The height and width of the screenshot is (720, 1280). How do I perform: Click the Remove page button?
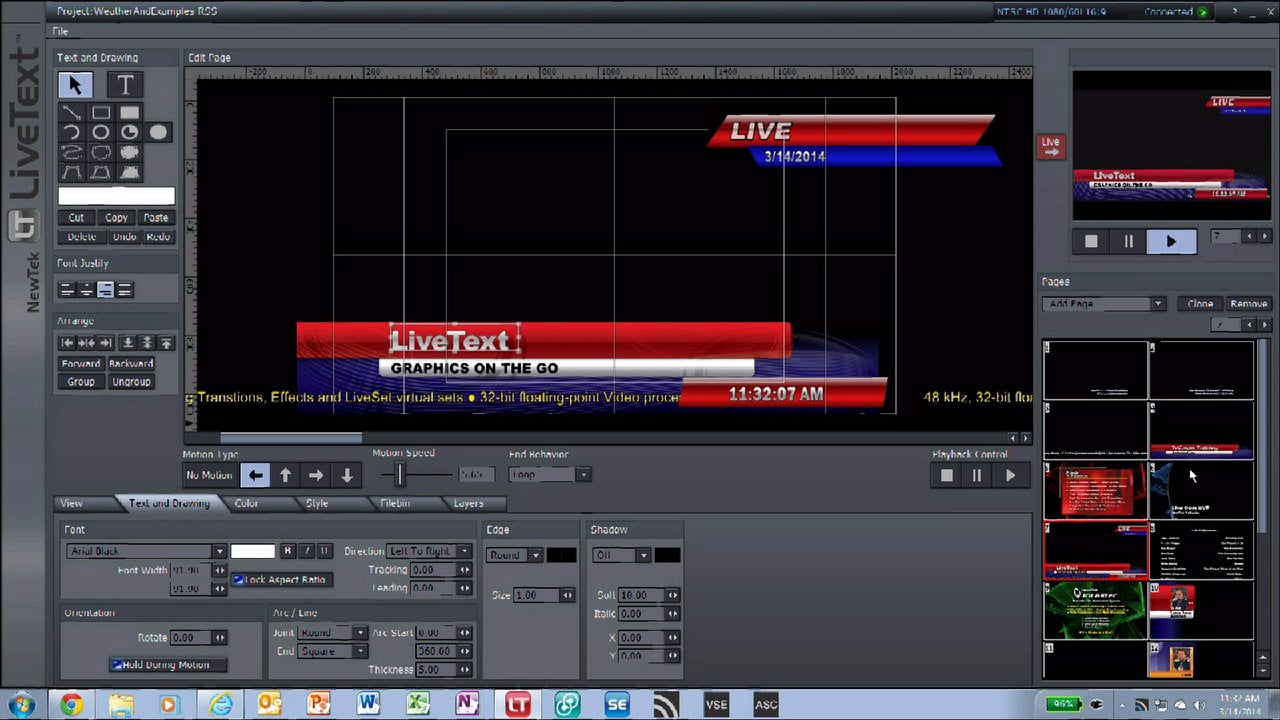click(x=1249, y=304)
